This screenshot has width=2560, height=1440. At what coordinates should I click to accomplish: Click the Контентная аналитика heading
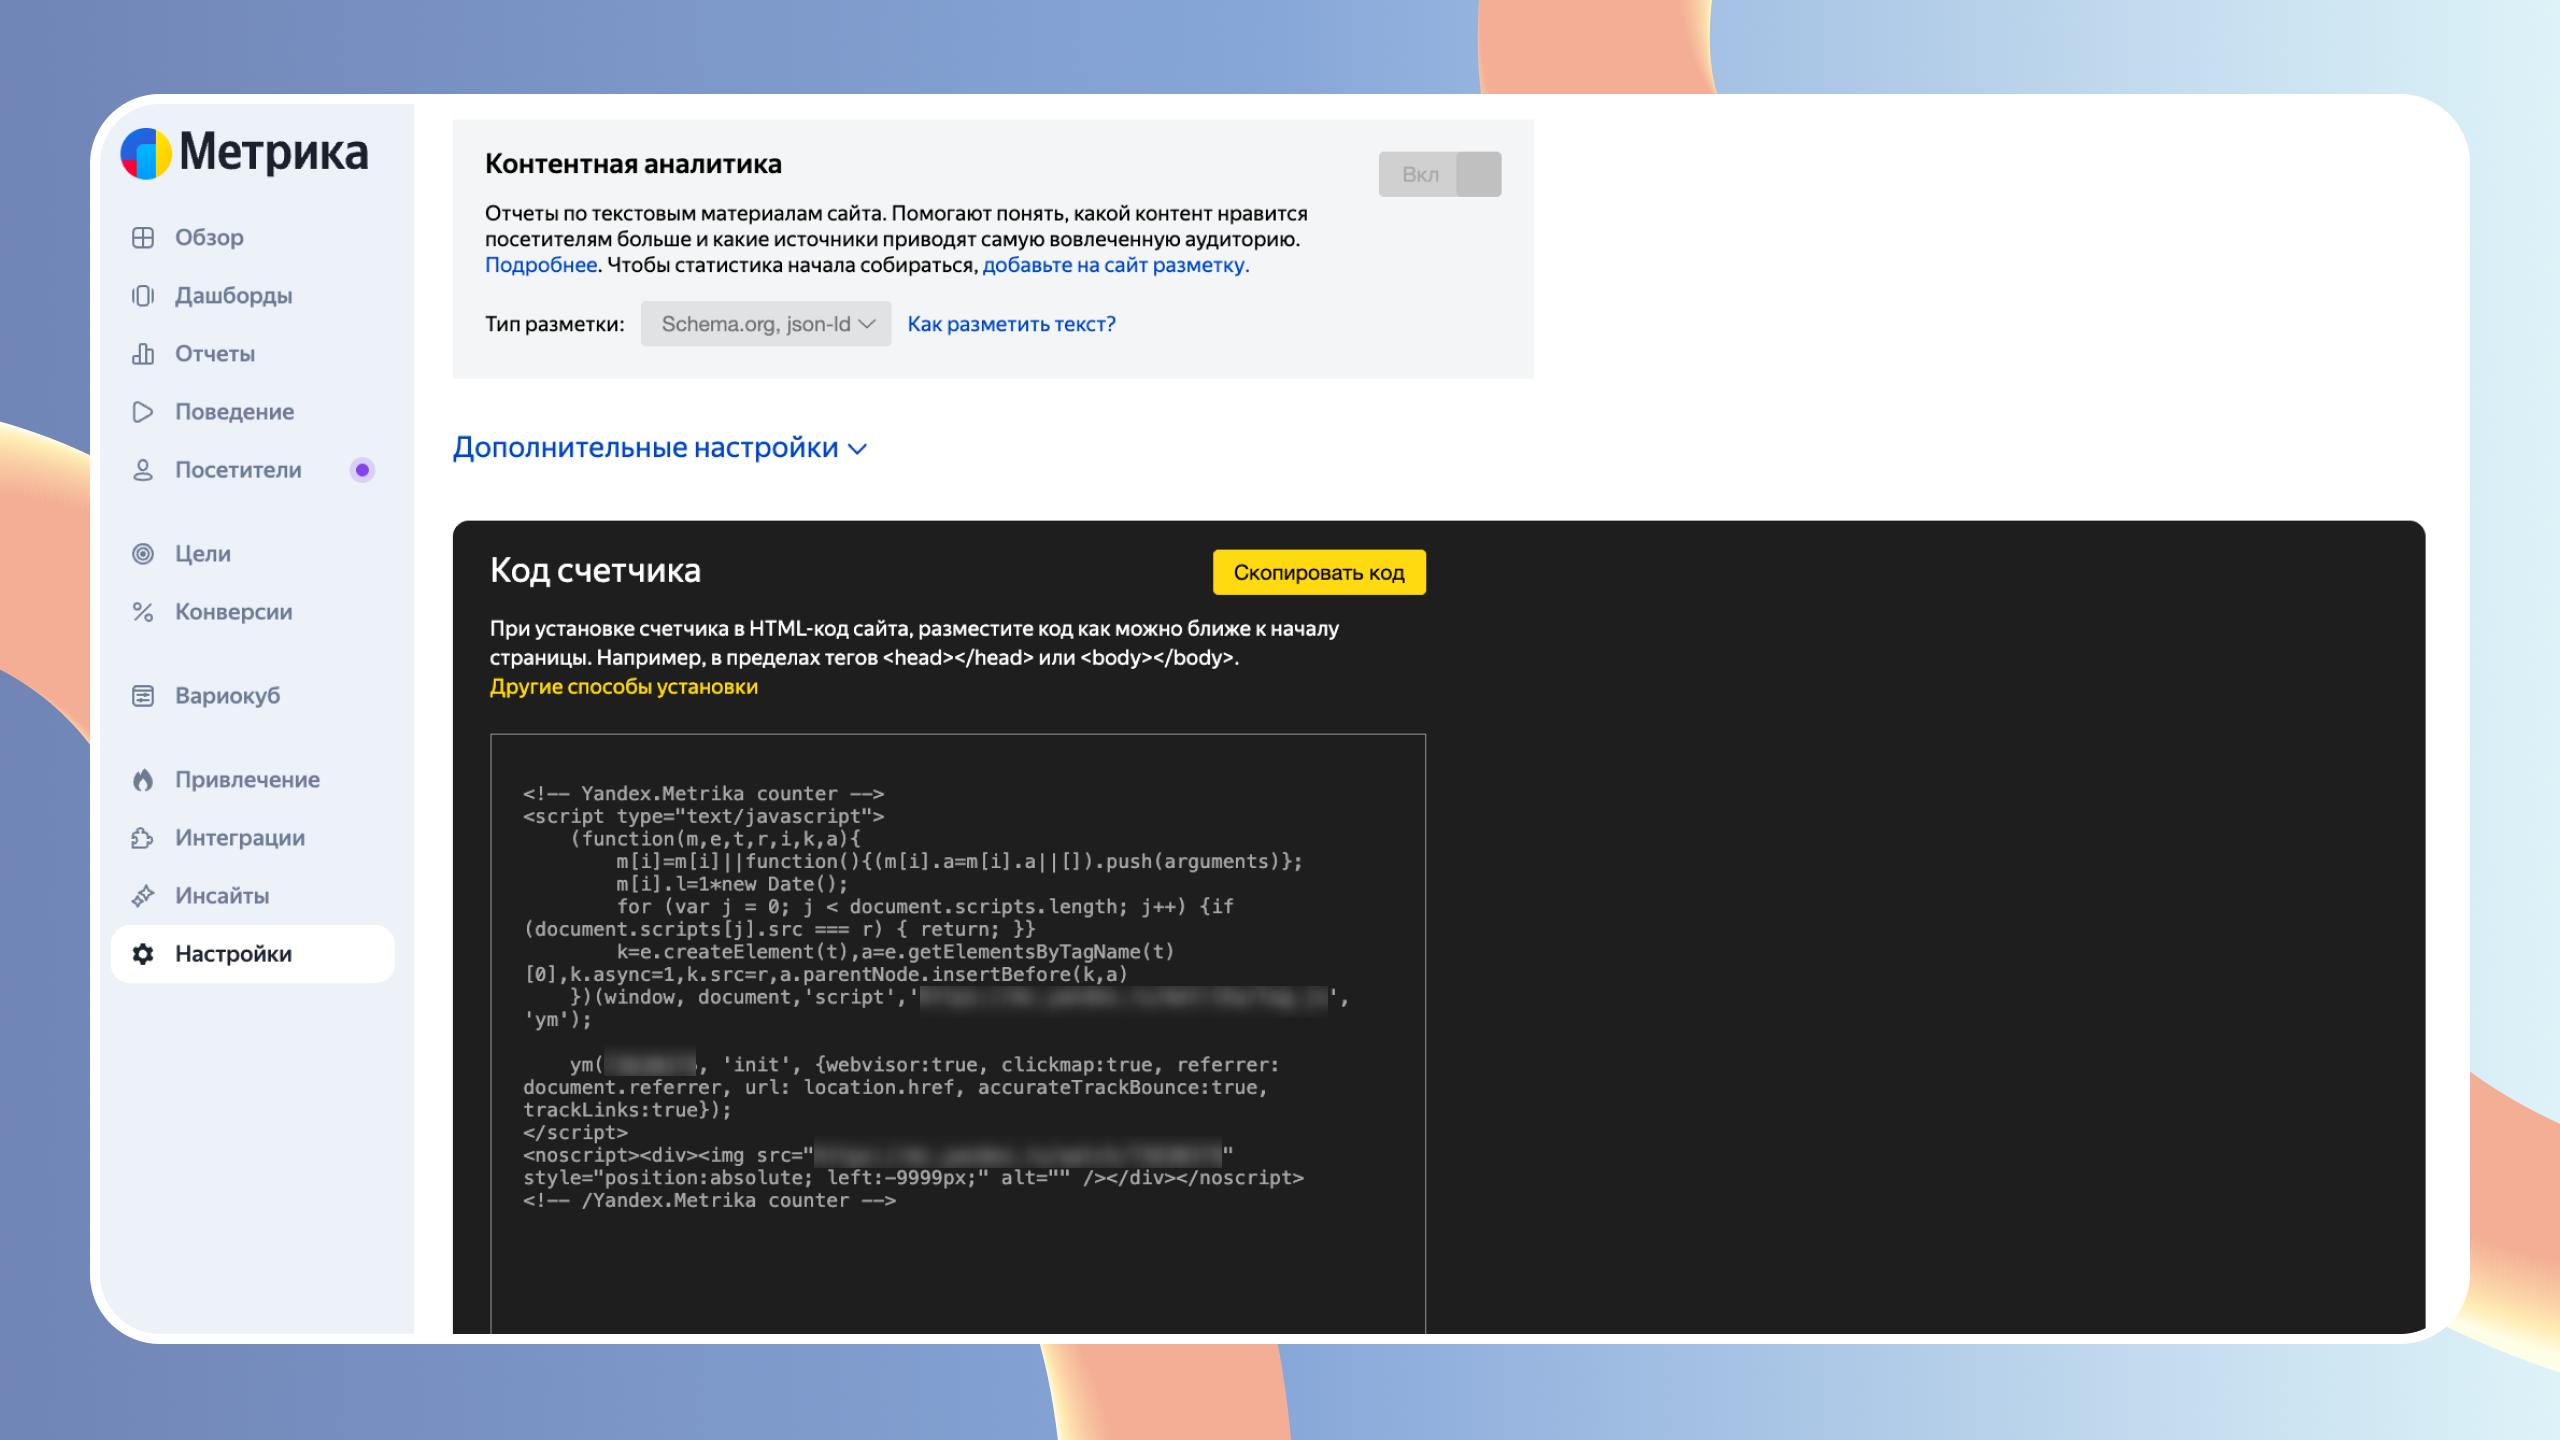click(x=633, y=164)
